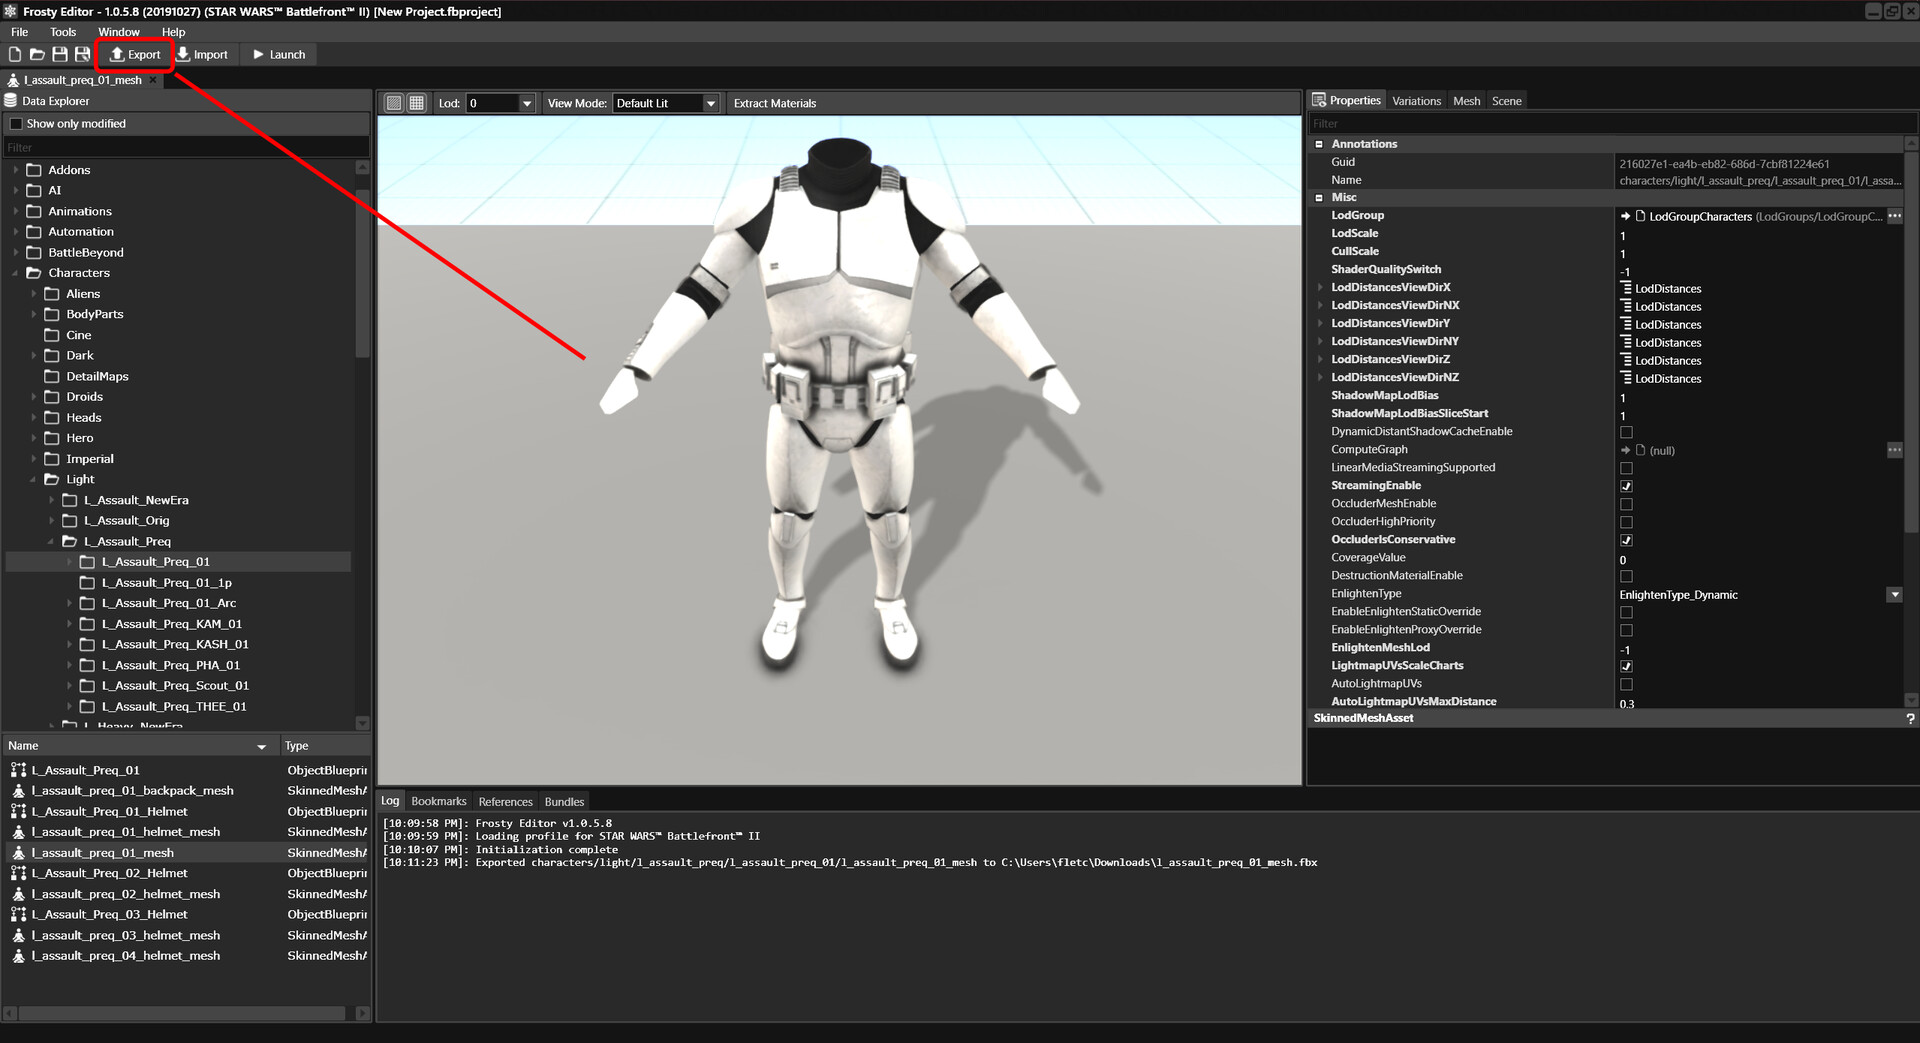Open the Window menu
This screenshot has width=1920, height=1043.
(x=119, y=32)
